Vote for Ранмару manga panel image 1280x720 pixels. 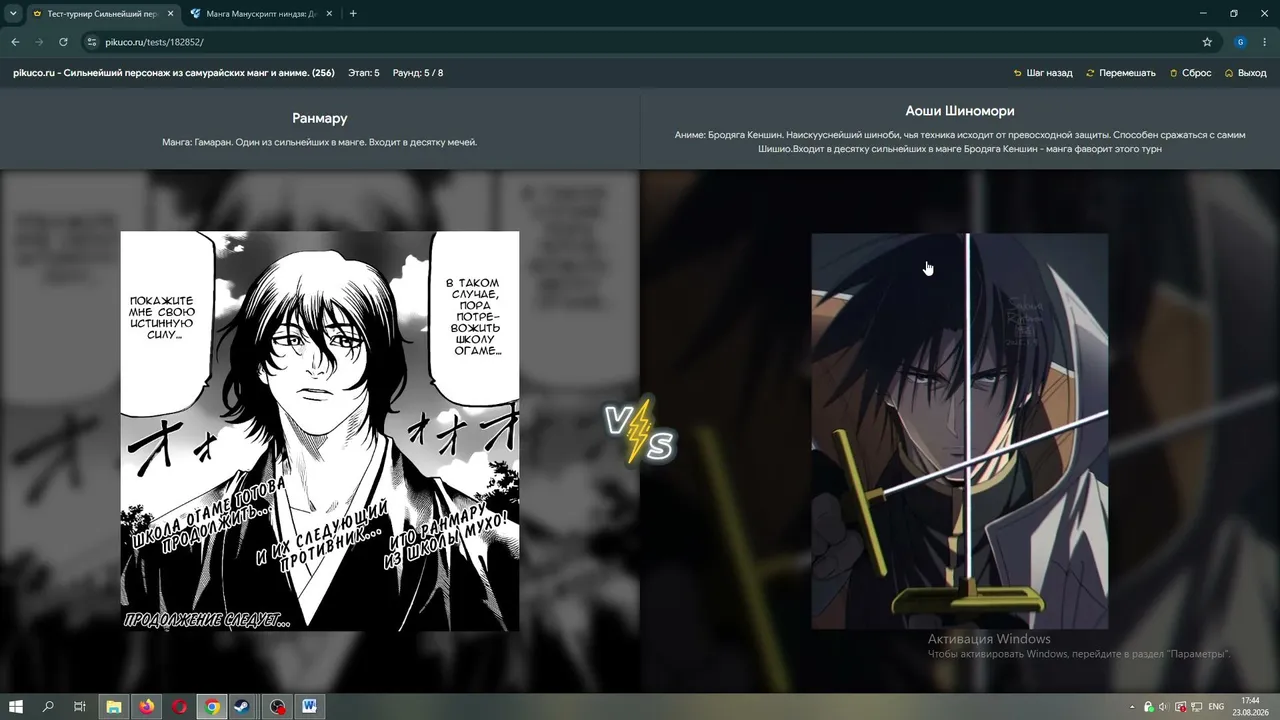(320, 431)
